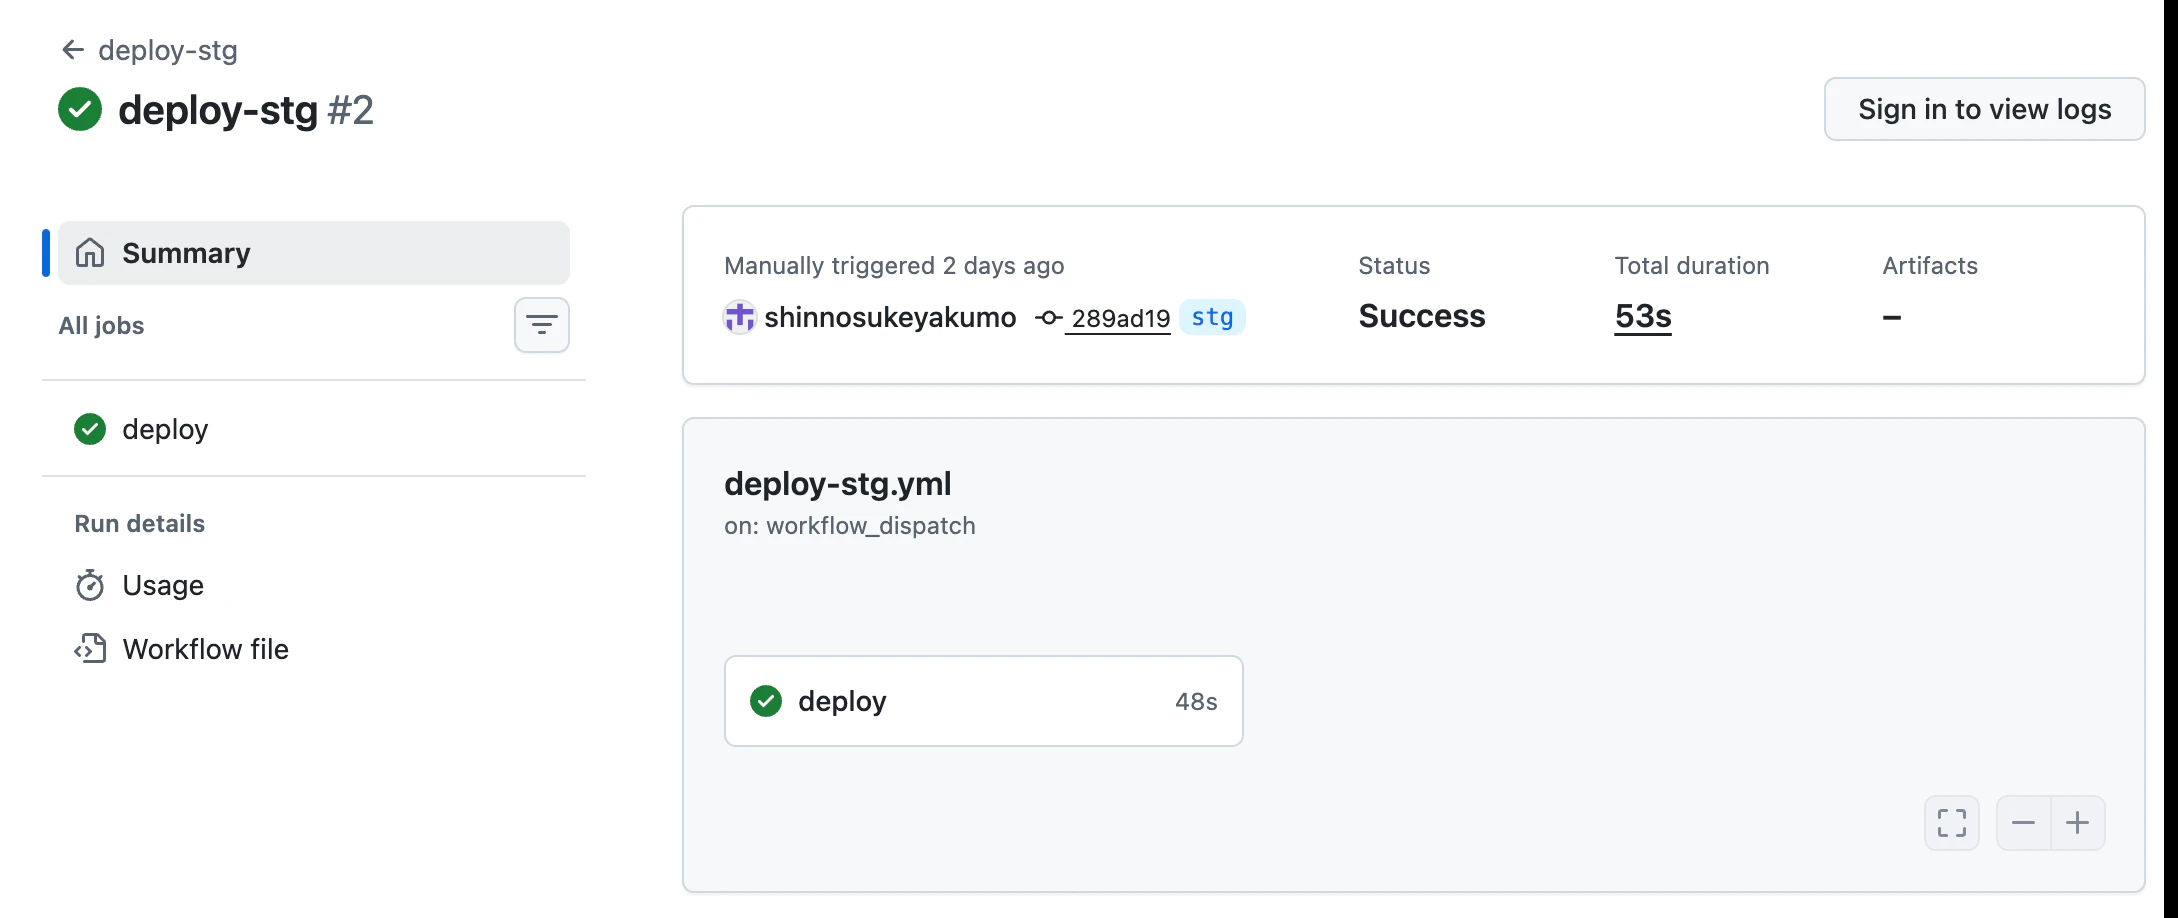Click the stg branch label
2178x918 pixels.
[x=1212, y=317]
